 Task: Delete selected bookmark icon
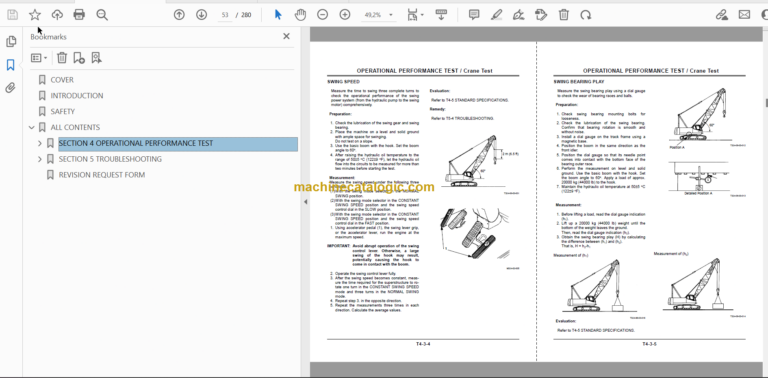tap(62, 58)
